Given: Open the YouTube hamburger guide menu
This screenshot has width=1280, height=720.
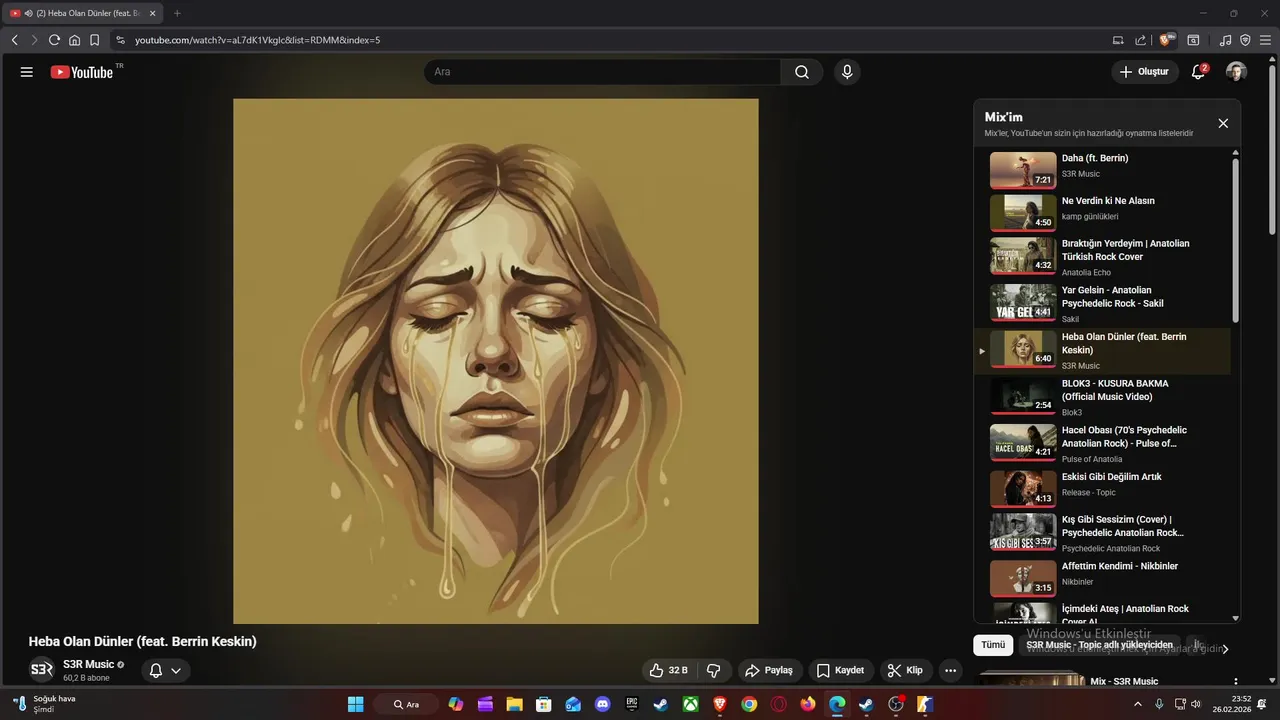Looking at the screenshot, I should tap(27, 72).
